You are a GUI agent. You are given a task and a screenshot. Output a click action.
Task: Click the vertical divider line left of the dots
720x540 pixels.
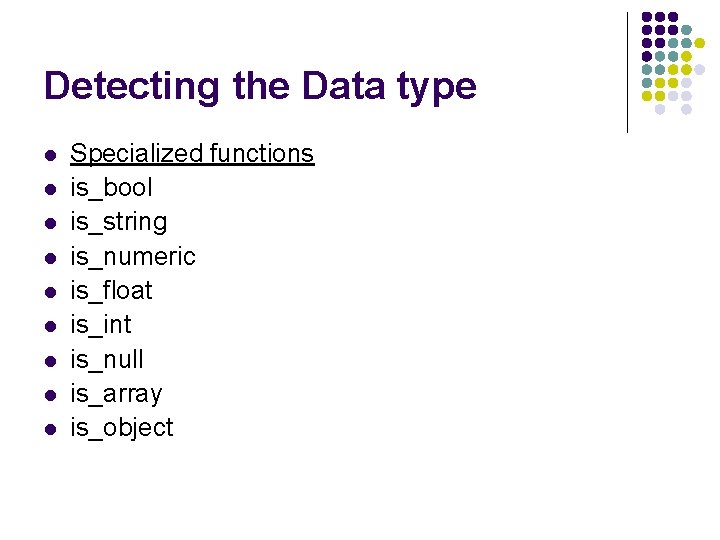pyautogui.click(x=627, y=72)
